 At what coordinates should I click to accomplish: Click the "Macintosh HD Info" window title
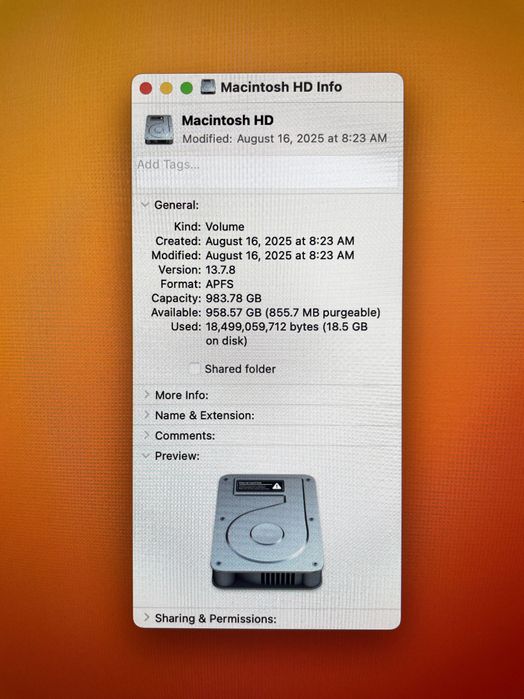(281, 87)
